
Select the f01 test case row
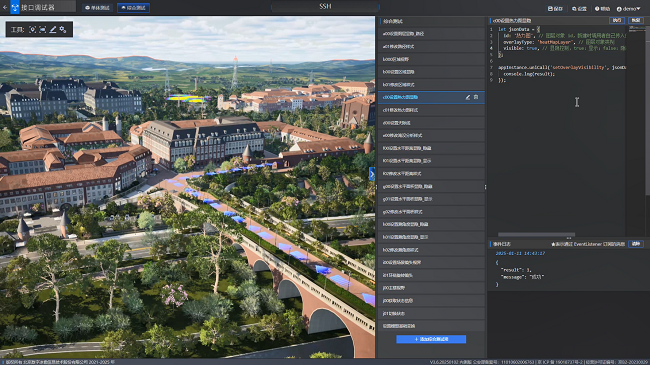tap(431, 161)
